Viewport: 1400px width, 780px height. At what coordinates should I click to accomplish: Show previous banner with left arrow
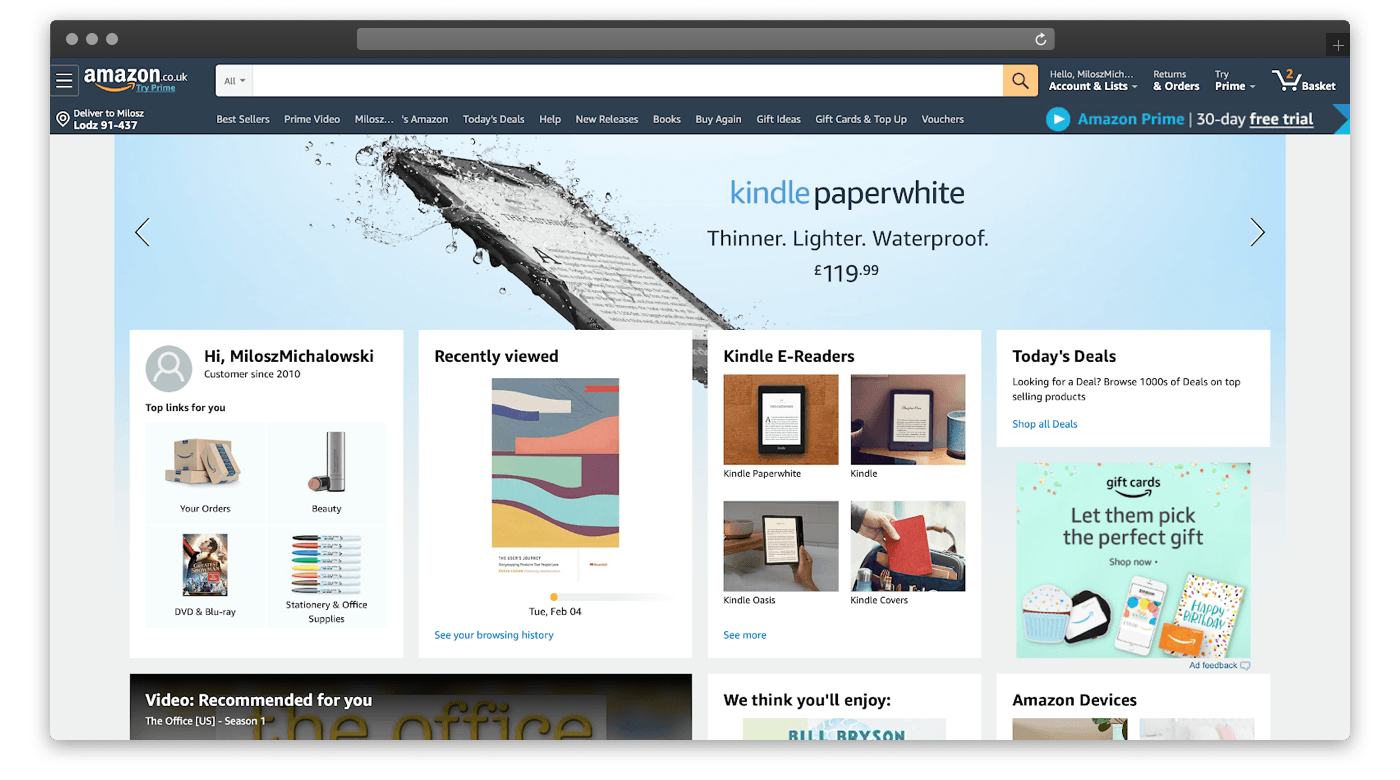coord(142,232)
